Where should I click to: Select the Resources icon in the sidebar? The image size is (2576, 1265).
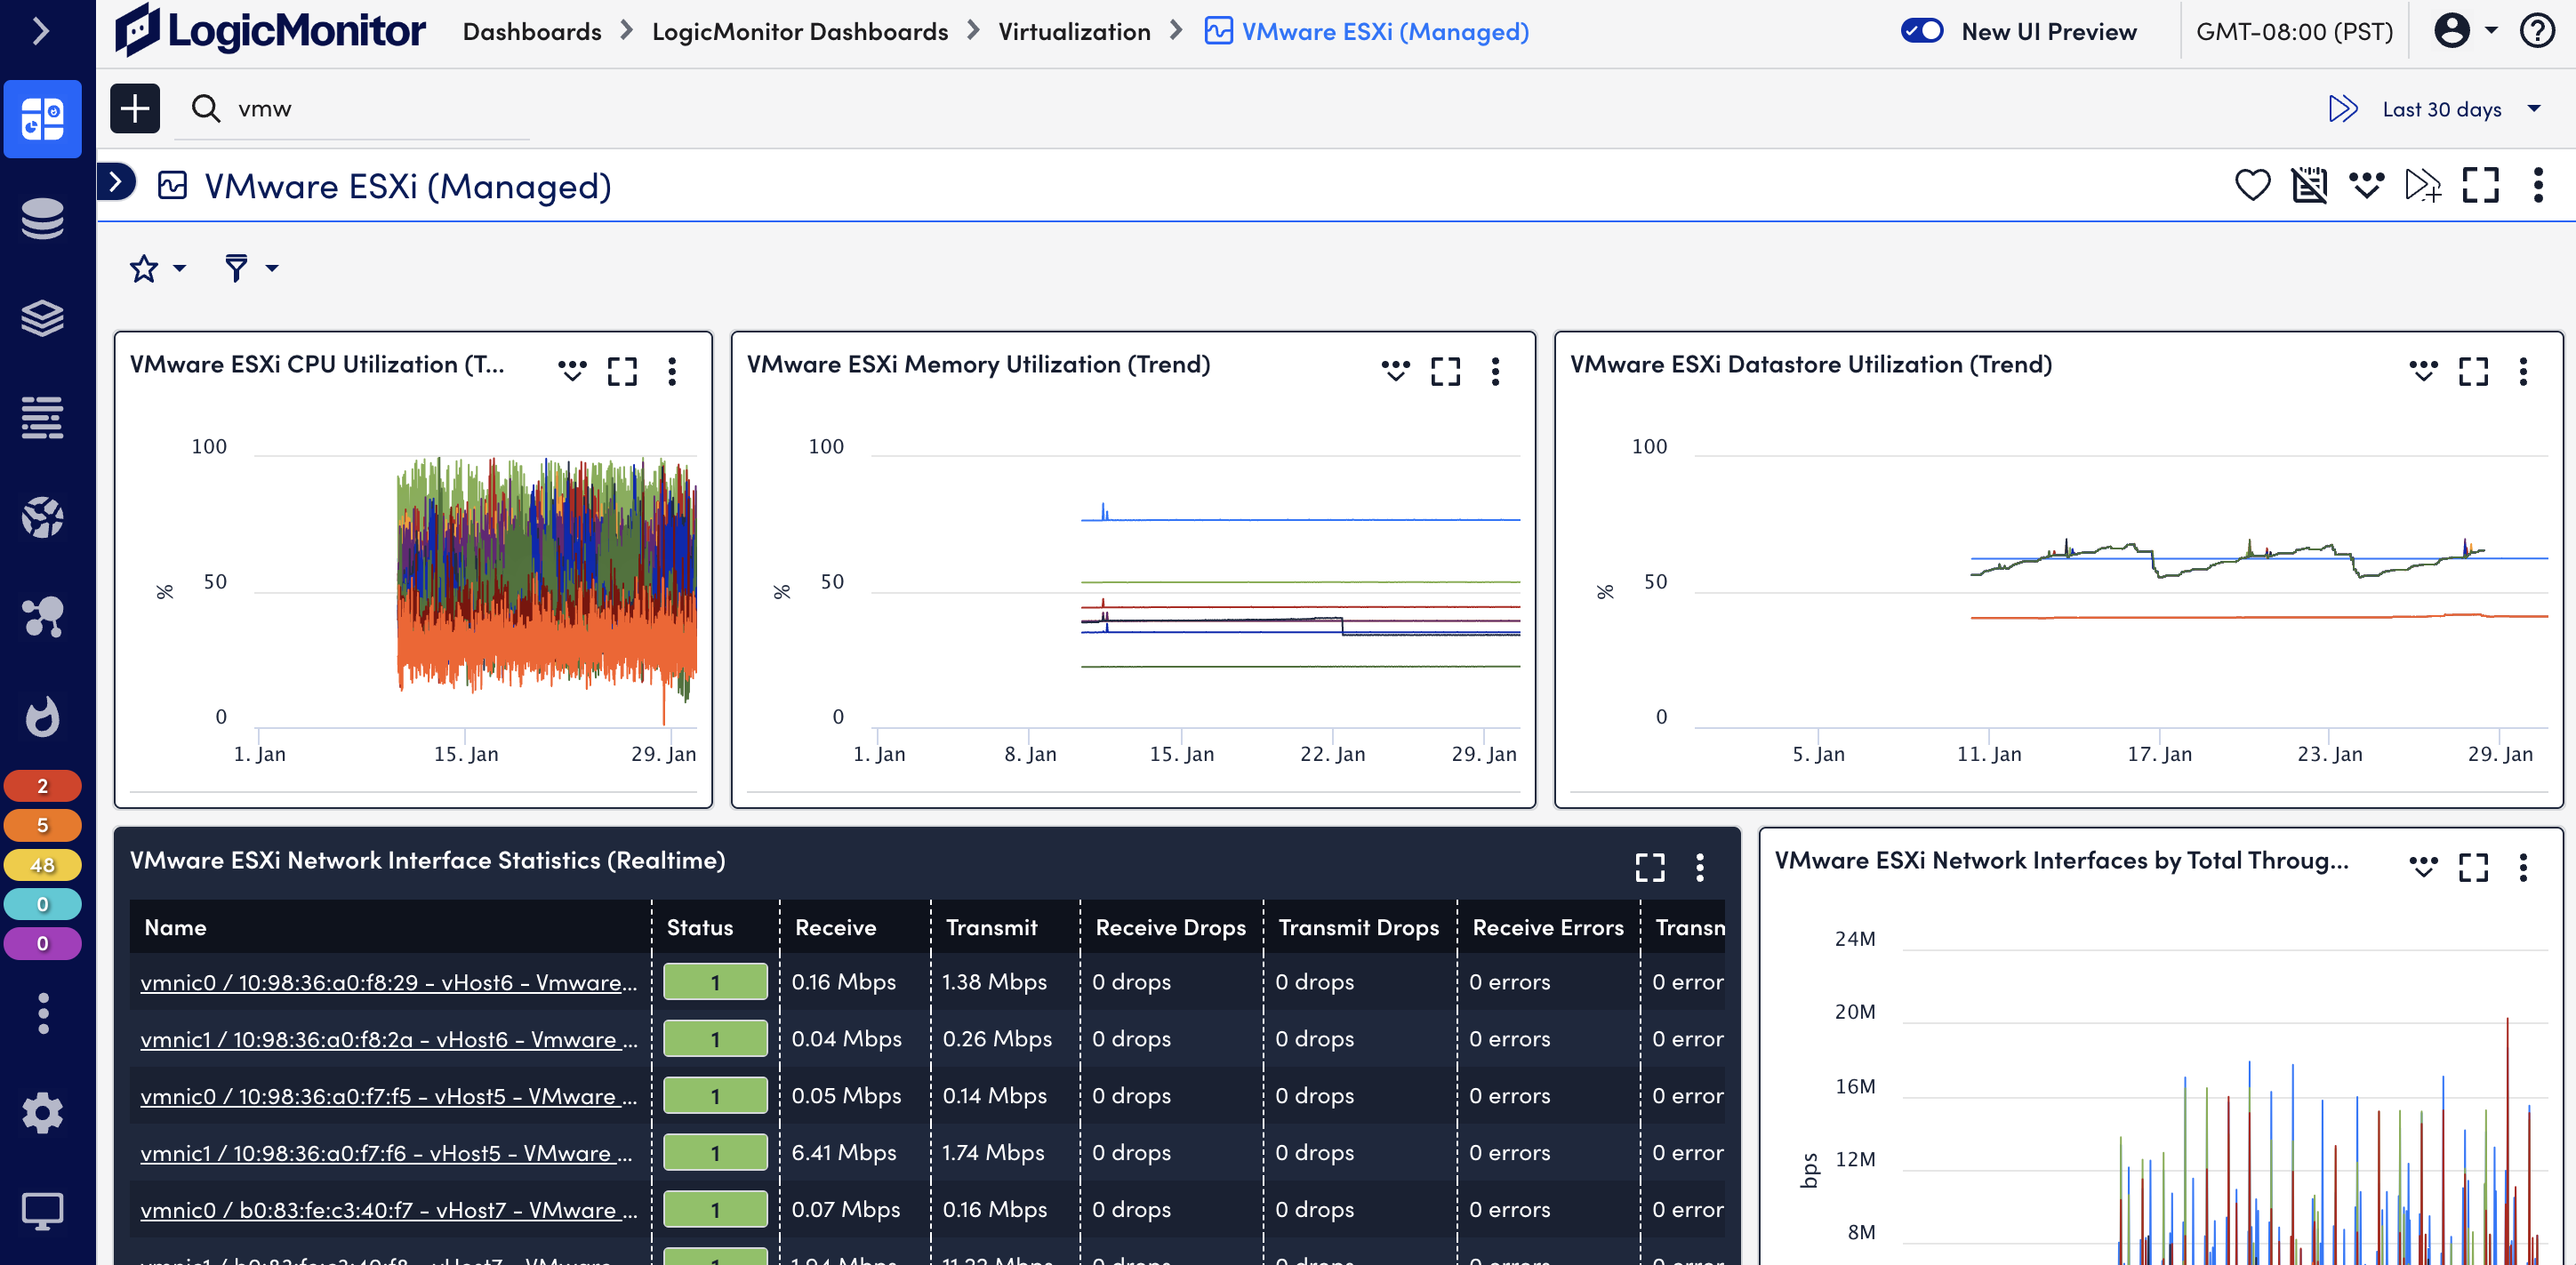pos(43,218)
